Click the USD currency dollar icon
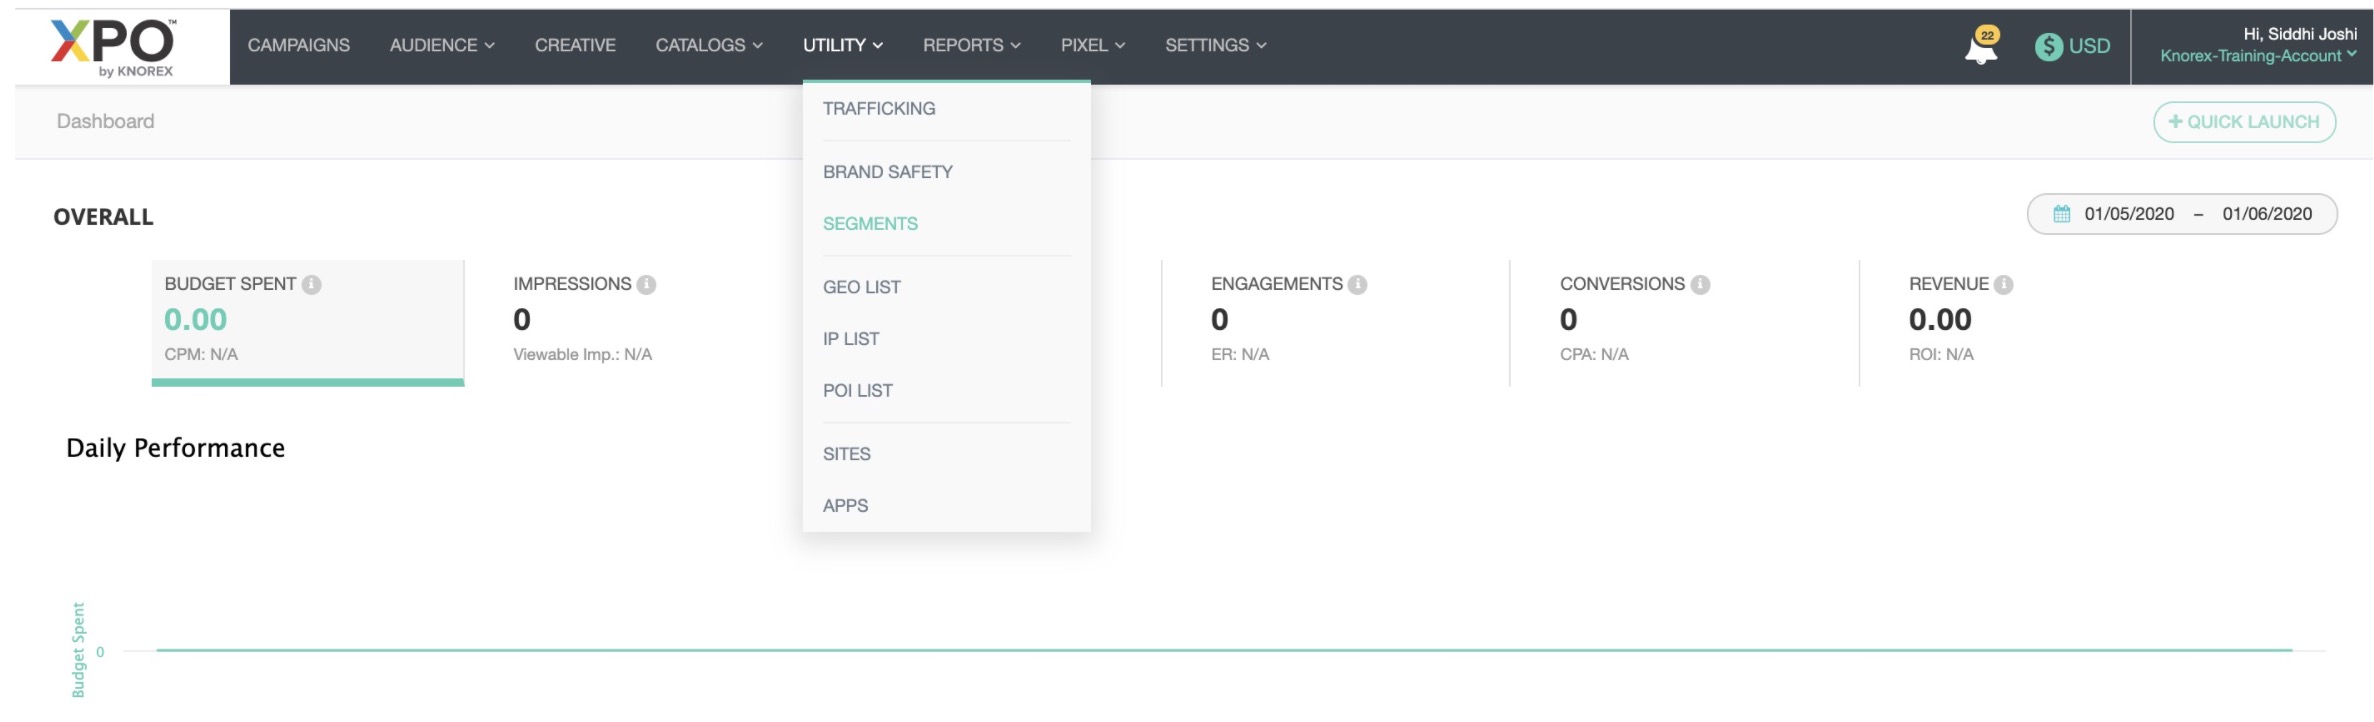 click(2048, 46)
